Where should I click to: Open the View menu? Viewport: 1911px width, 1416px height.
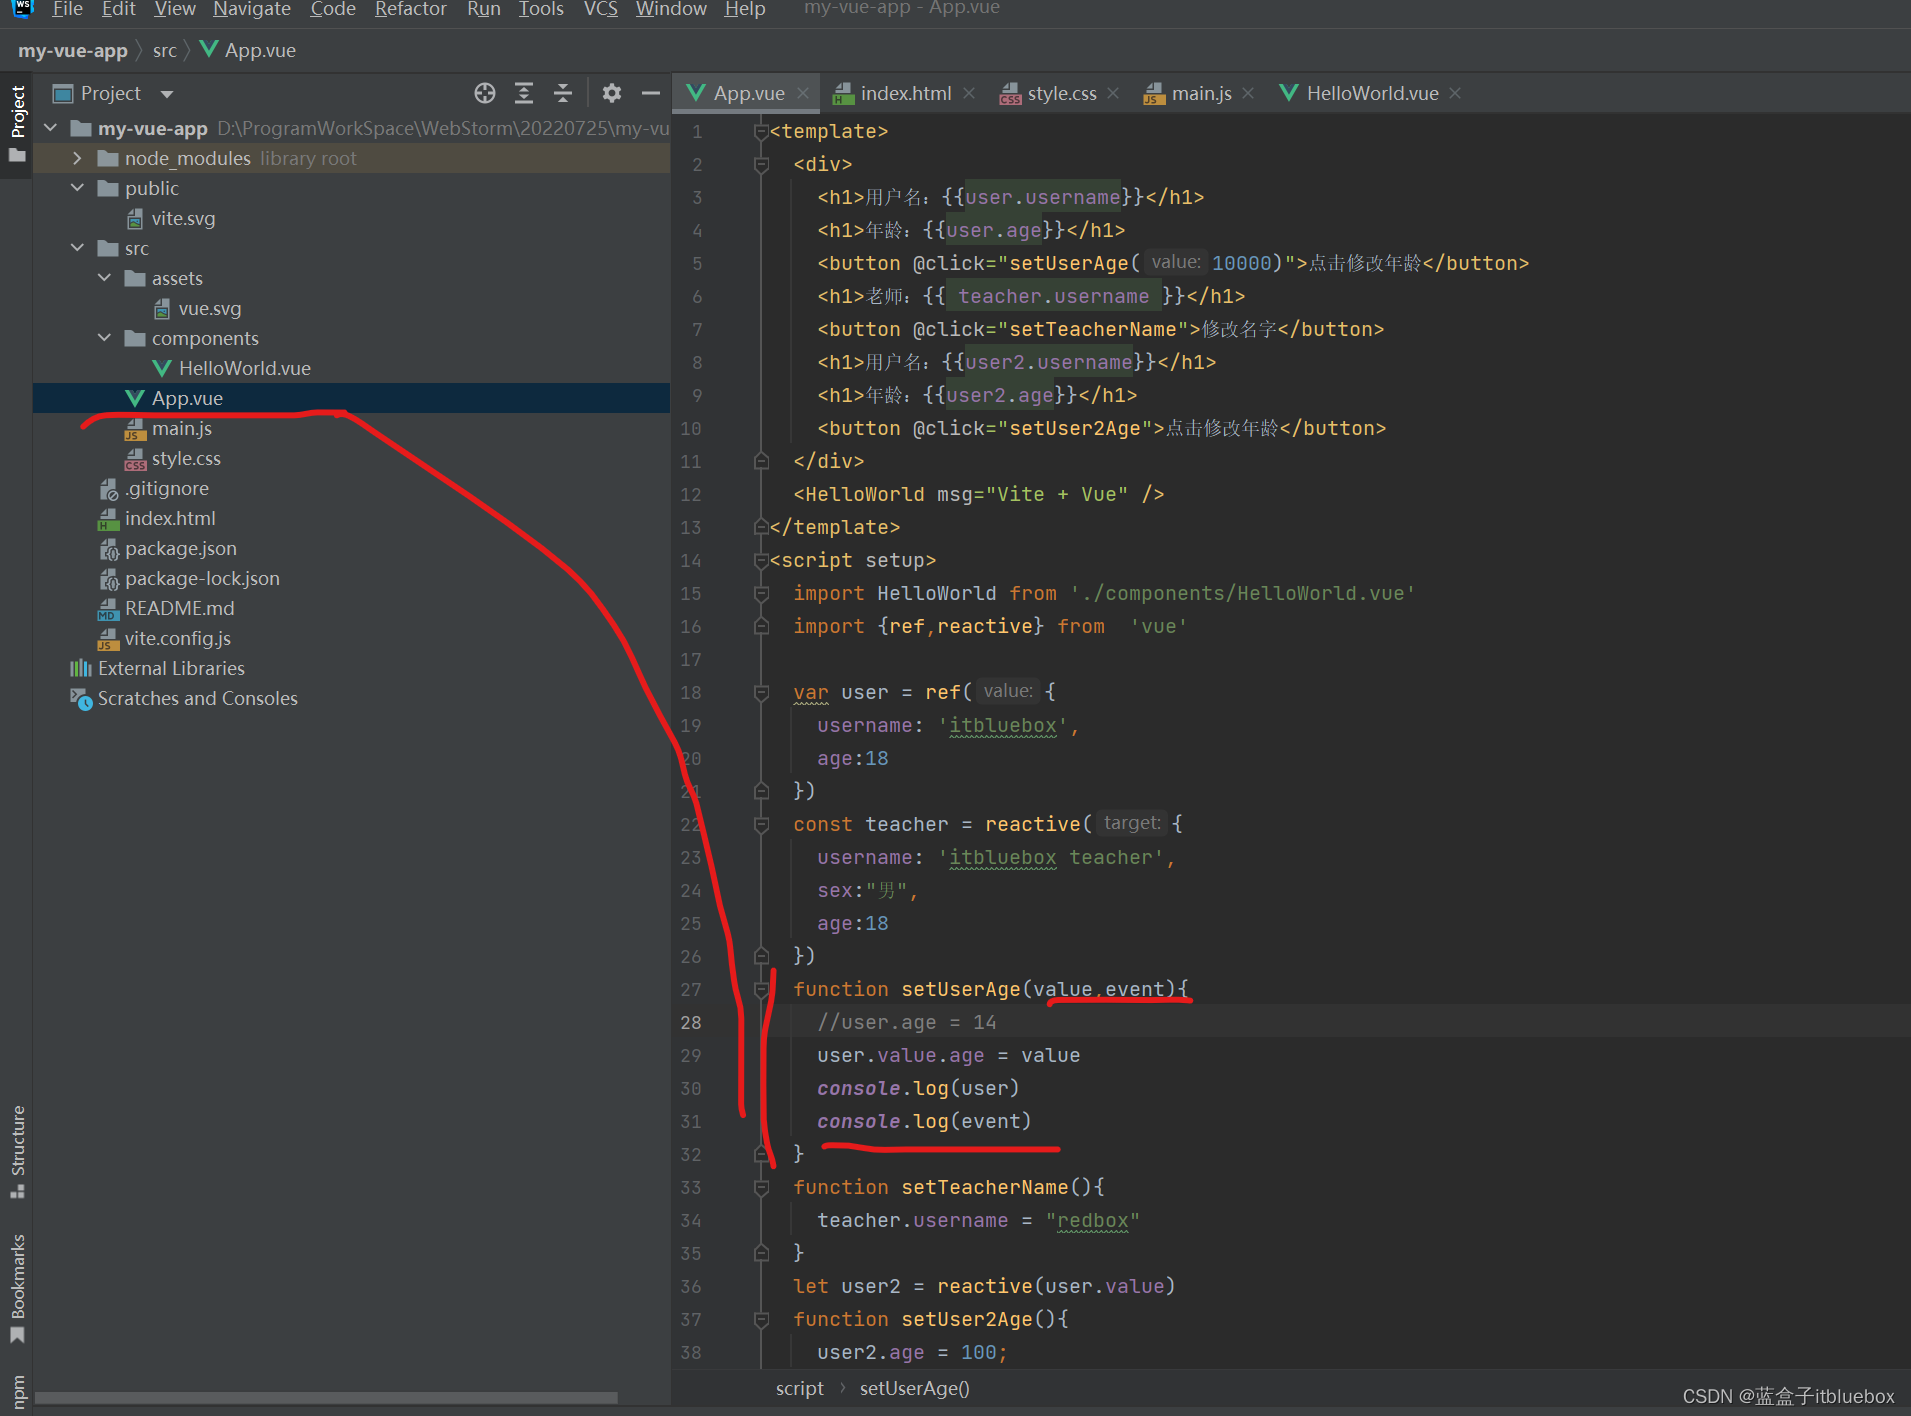175,9
